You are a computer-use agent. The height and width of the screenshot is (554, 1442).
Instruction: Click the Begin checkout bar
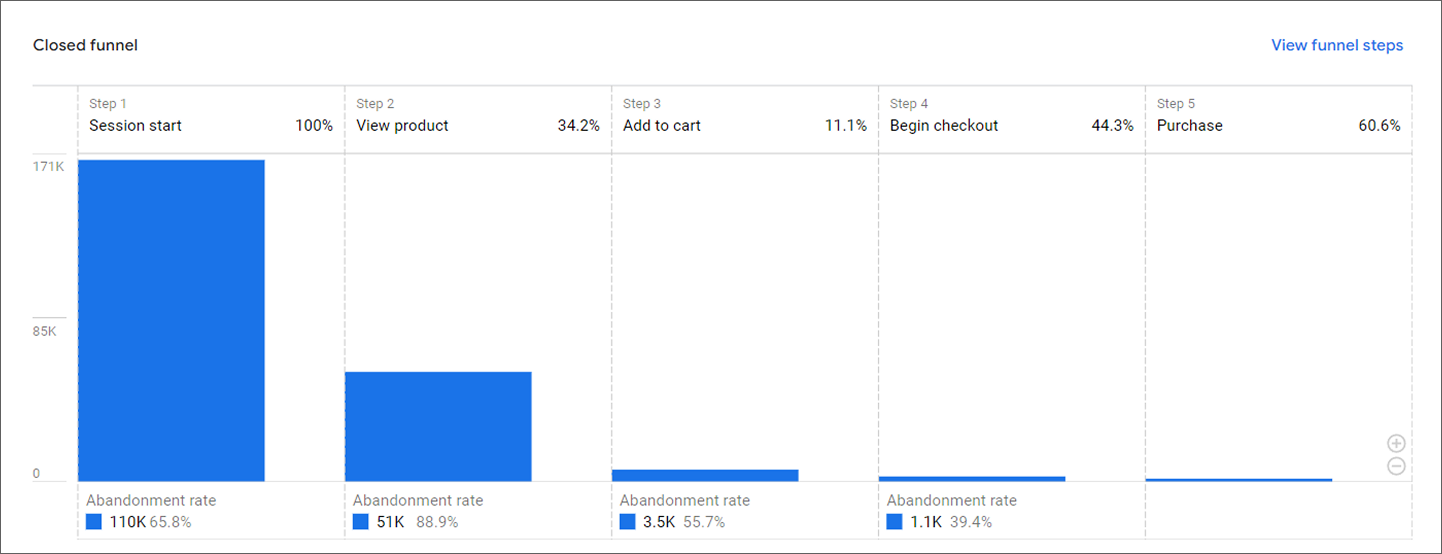(x=972, y=479)
